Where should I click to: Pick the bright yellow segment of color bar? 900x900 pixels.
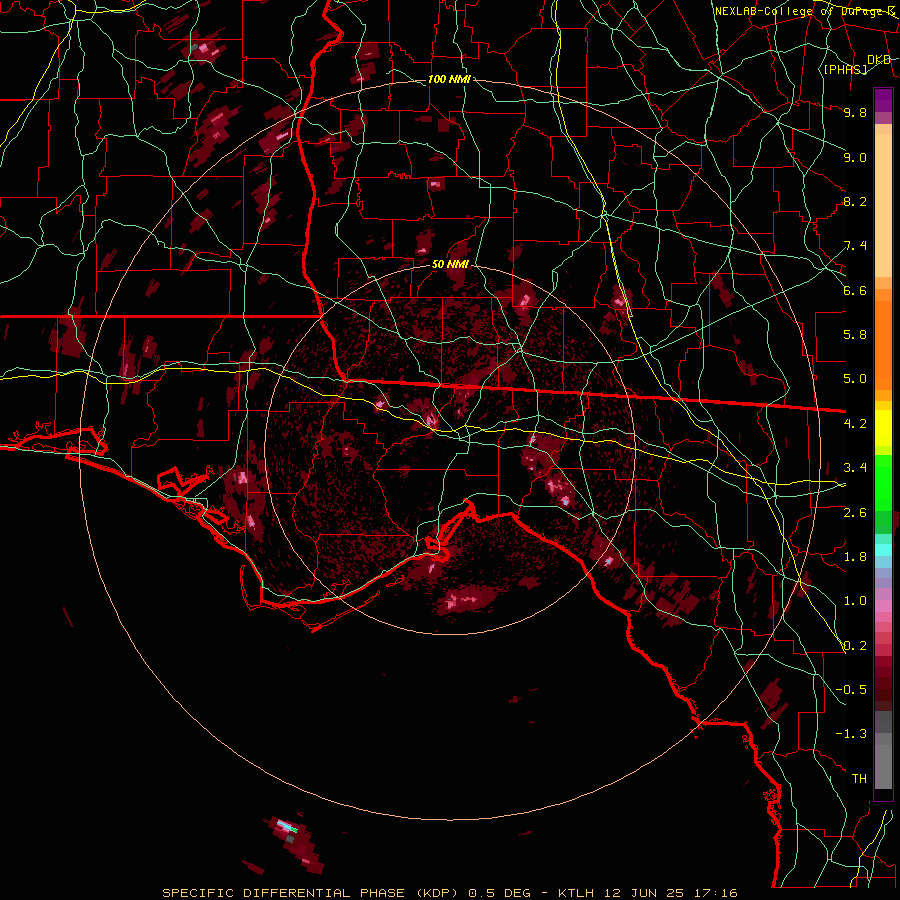pyautogui.click(x=883, y=428)
